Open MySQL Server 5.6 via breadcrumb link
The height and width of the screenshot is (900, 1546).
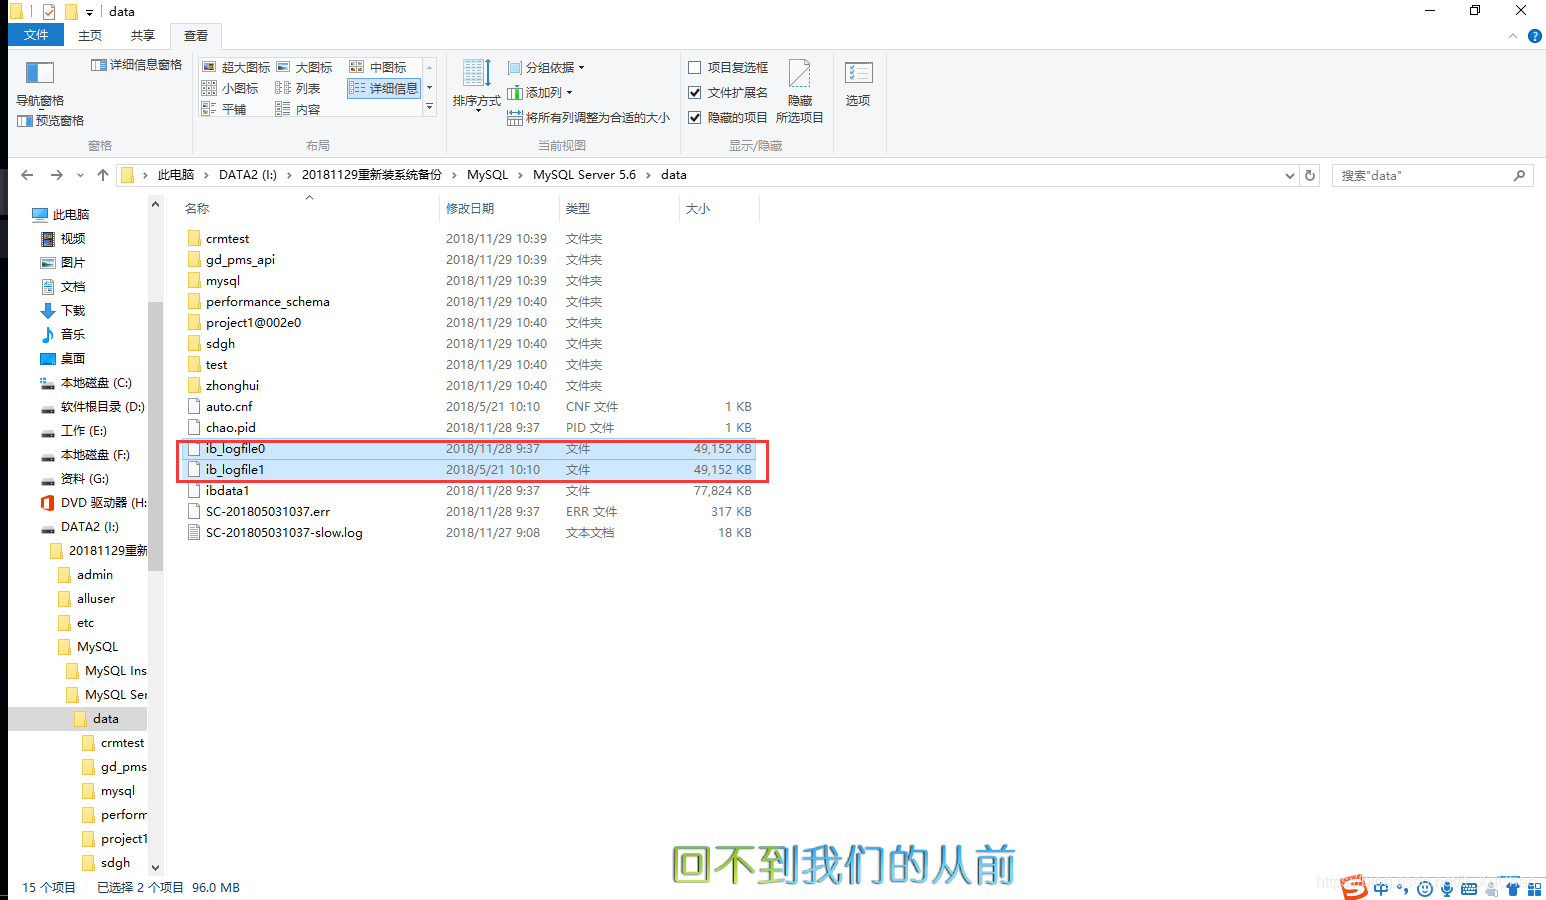(x=584, y=174)
